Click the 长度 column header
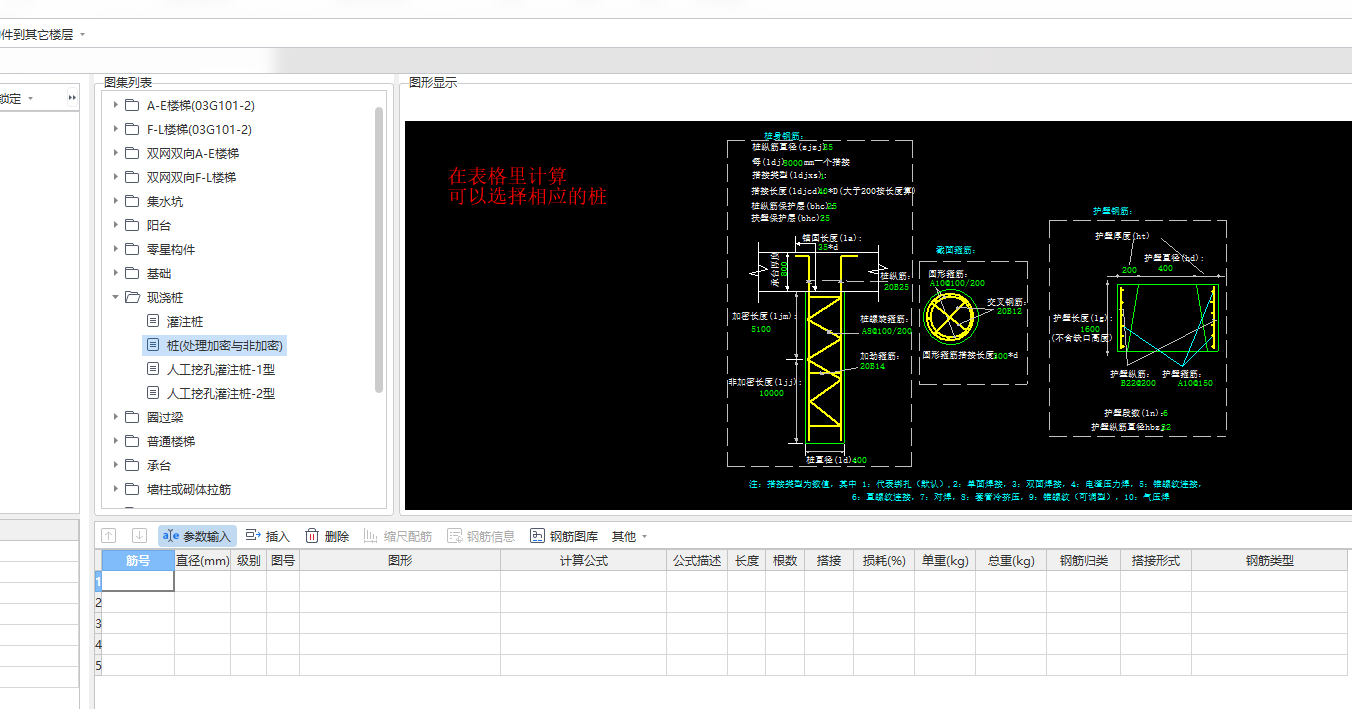Screen dimensions: 1352x709 [x=747, y=561]
